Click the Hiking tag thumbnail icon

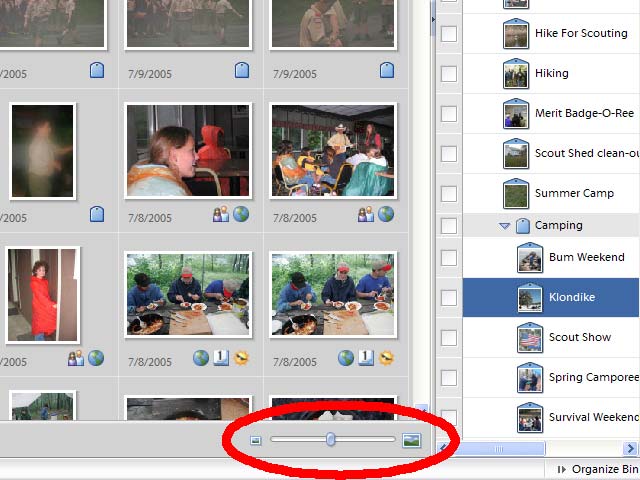coord(516,73)
